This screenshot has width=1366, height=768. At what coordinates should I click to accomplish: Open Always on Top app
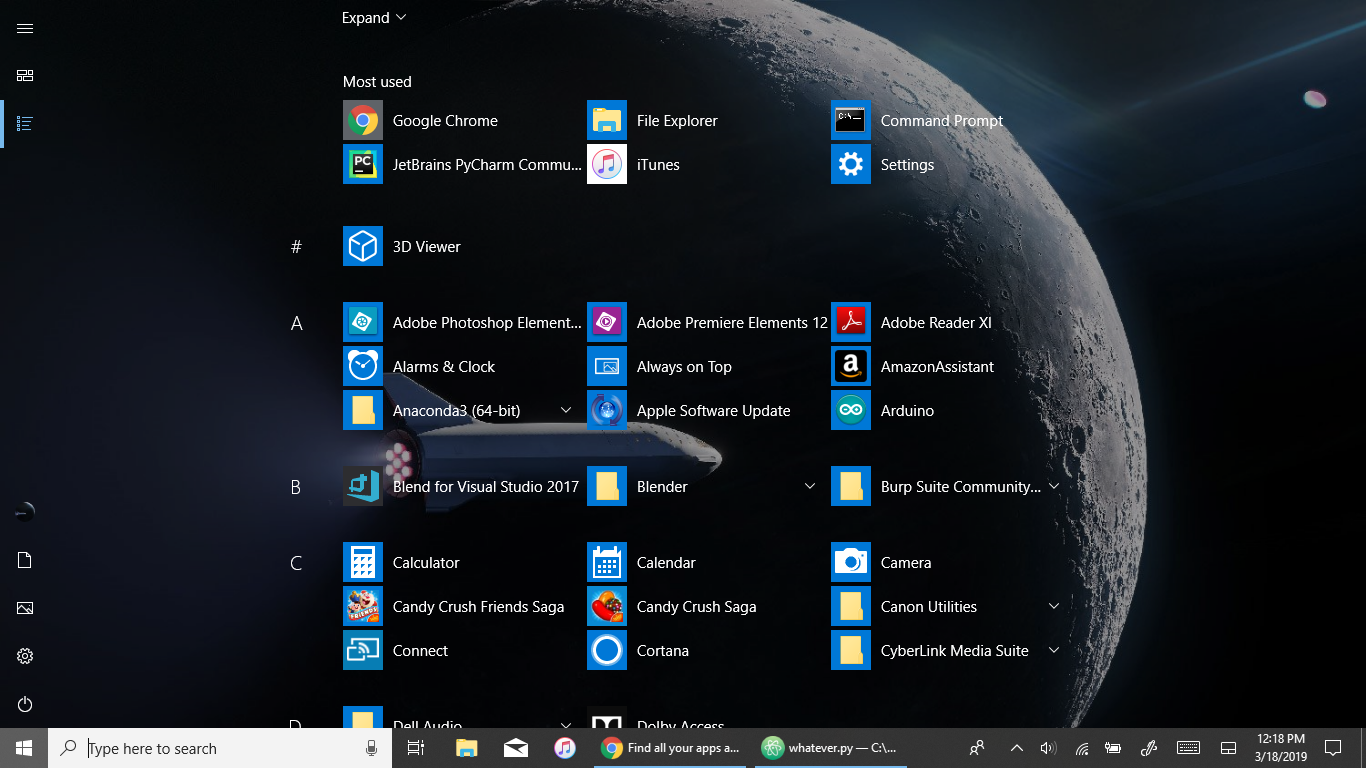[706, 366]
